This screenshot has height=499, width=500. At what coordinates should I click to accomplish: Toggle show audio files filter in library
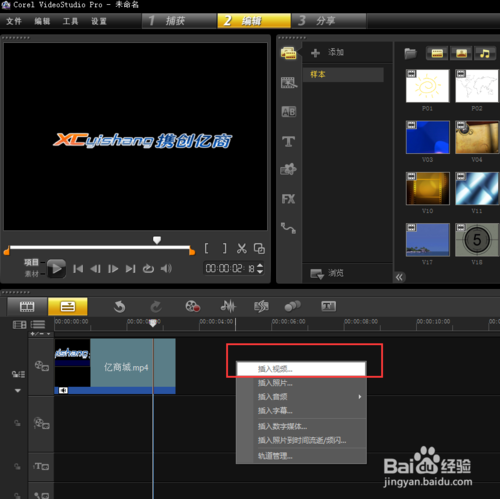[x=485, y=53]
